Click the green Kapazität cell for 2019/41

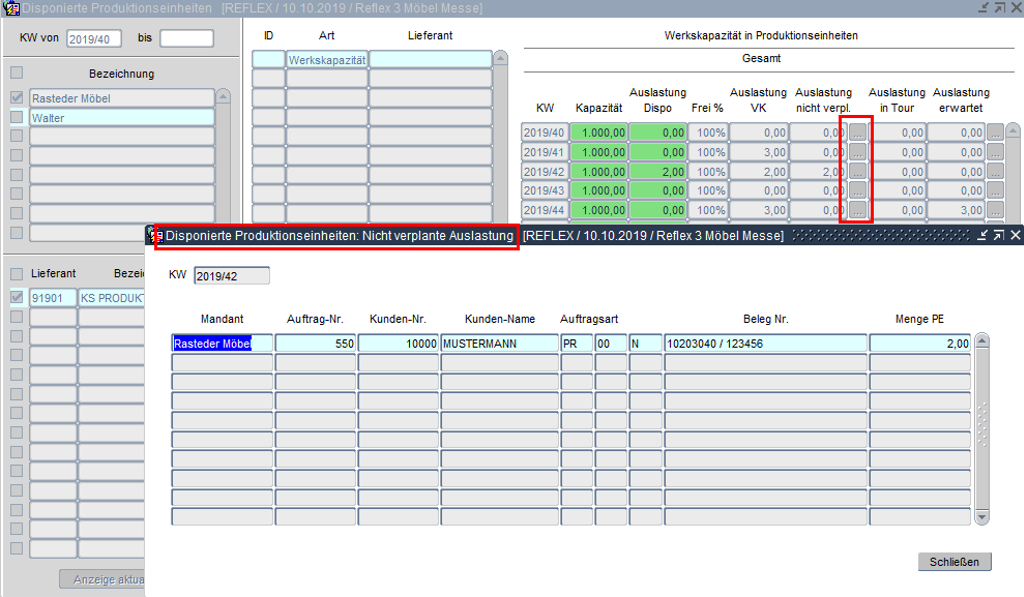pyautogui.click(x=599, y=152)
